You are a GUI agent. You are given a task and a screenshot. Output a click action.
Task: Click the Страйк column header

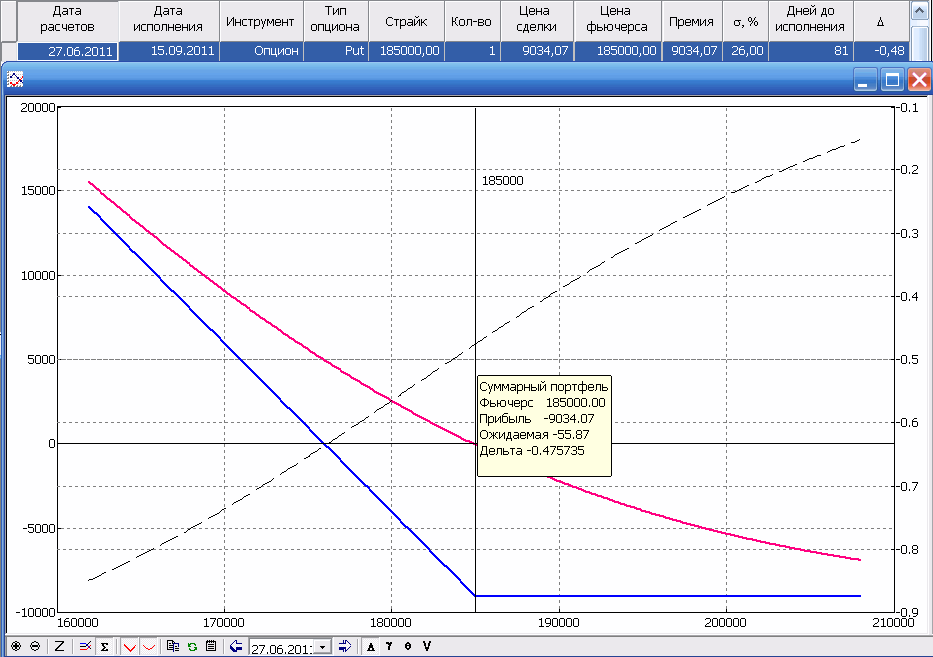coord(406,21)
